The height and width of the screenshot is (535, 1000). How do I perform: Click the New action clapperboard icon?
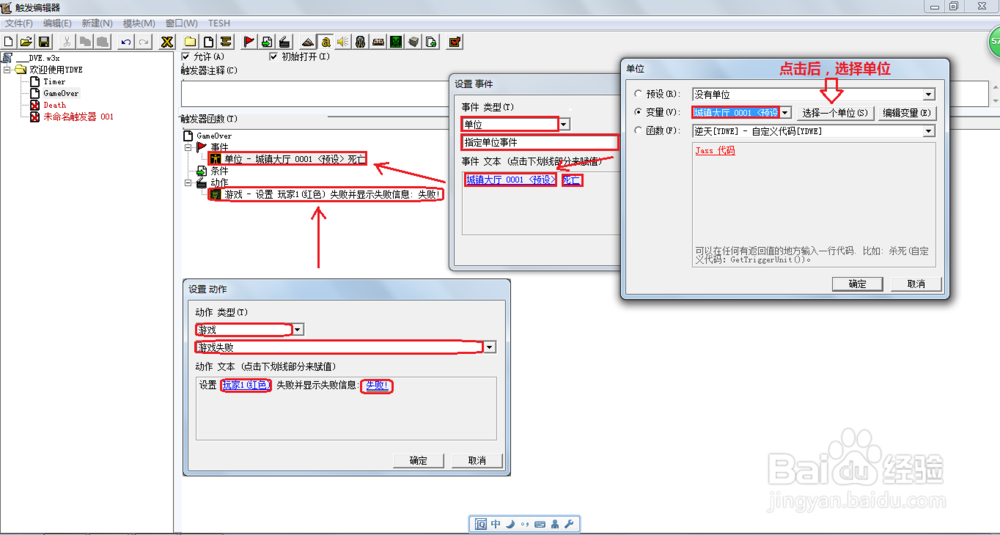pos(284,42)
